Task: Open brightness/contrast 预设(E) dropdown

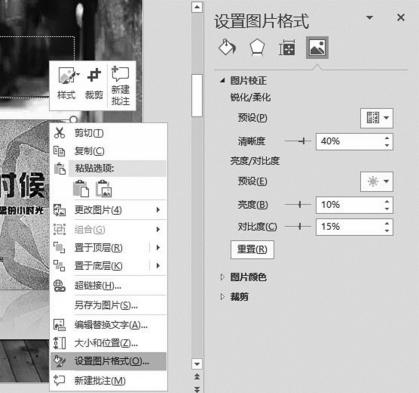Action: pos(377,181)
